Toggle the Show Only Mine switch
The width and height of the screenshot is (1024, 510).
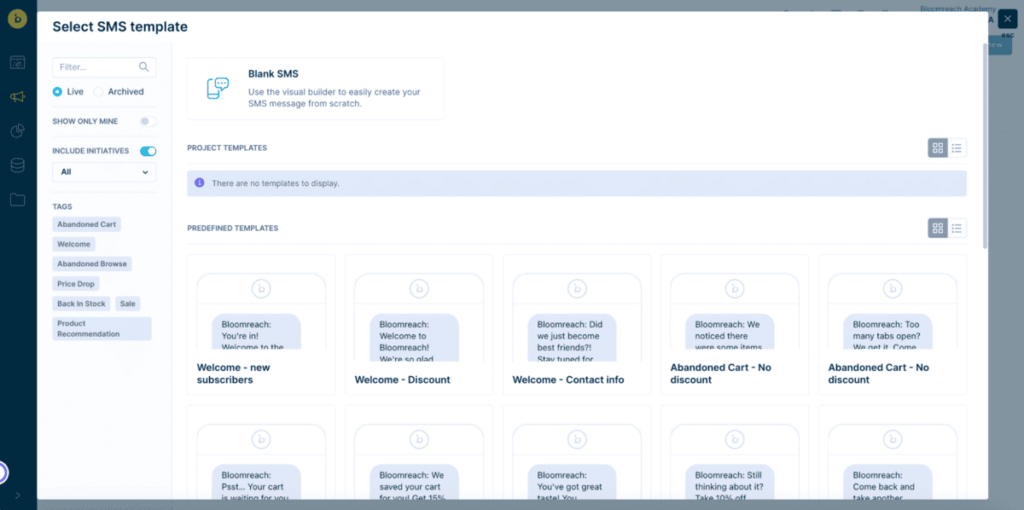148,121
